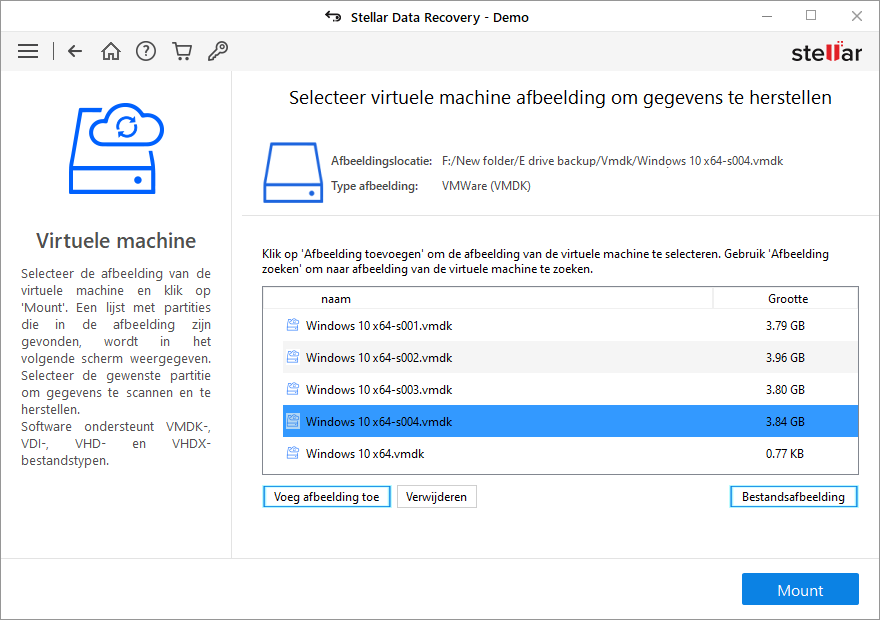Viewport: 880px width, 620px height.
Task: Click the Verwijderen button
Action: pos(437,497)
